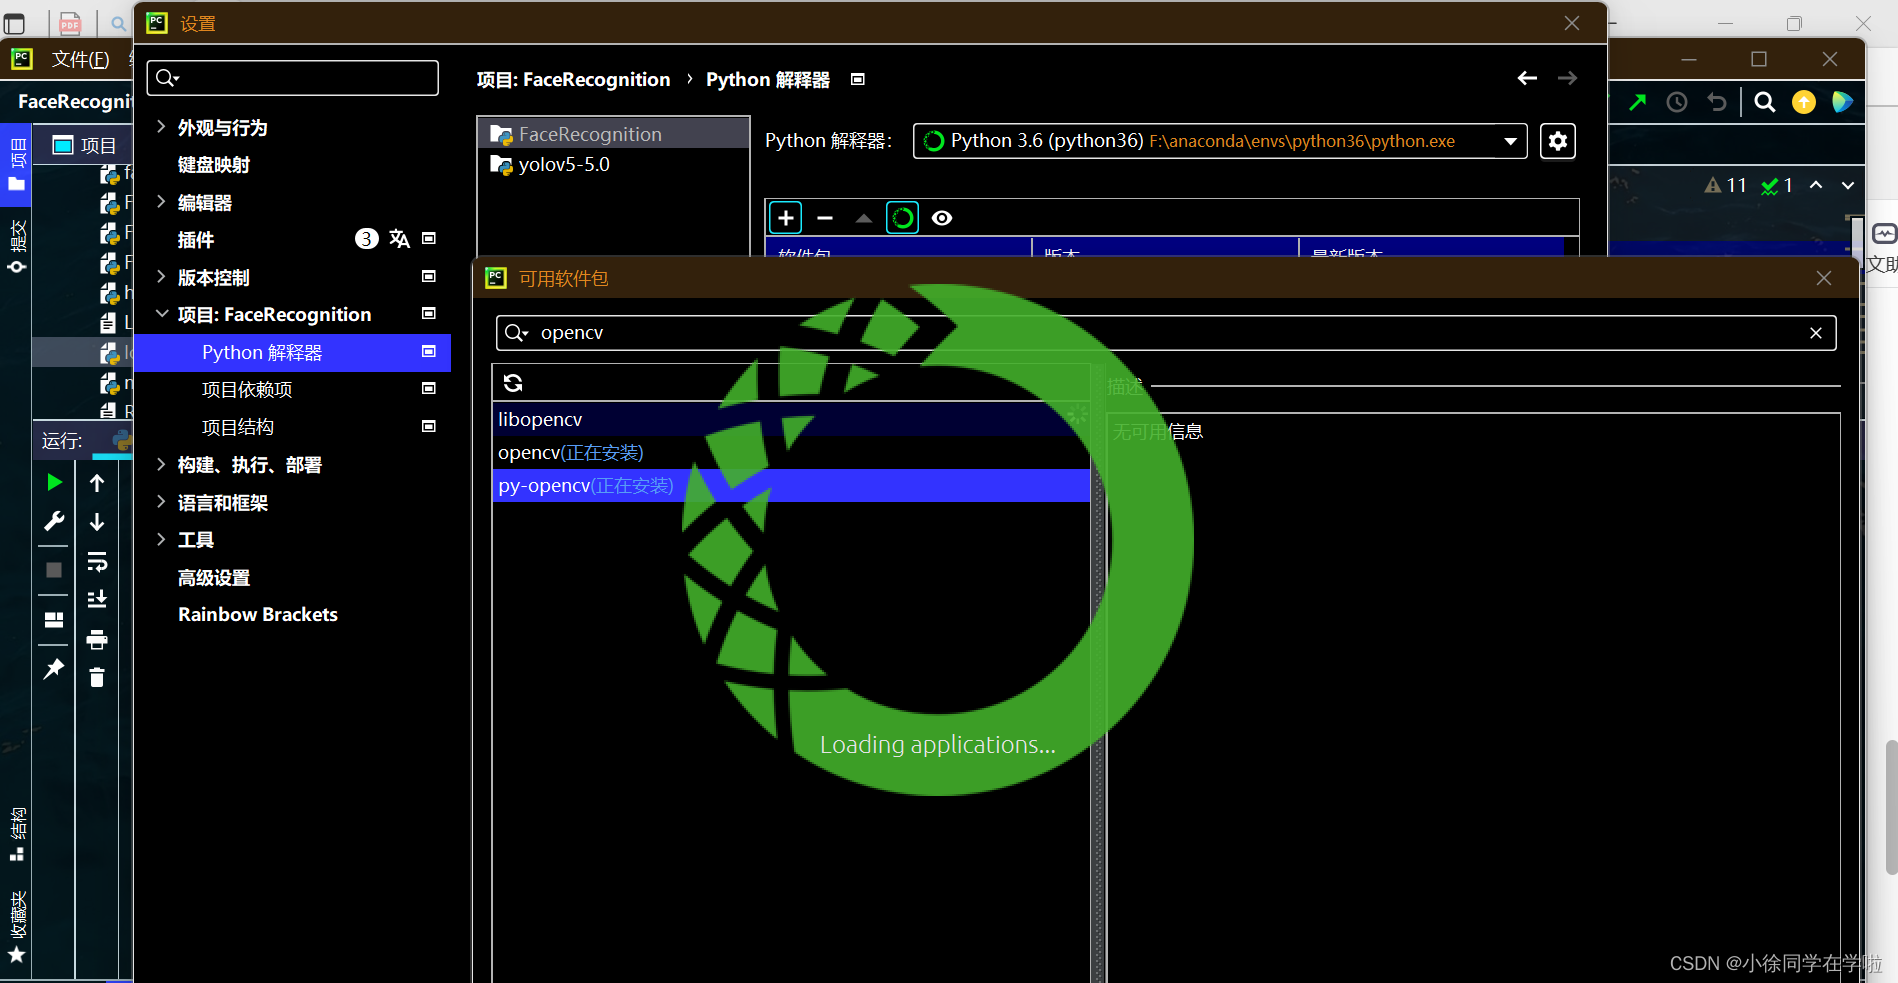Expand Version Control settings (版本控制)

coord(161,277)
